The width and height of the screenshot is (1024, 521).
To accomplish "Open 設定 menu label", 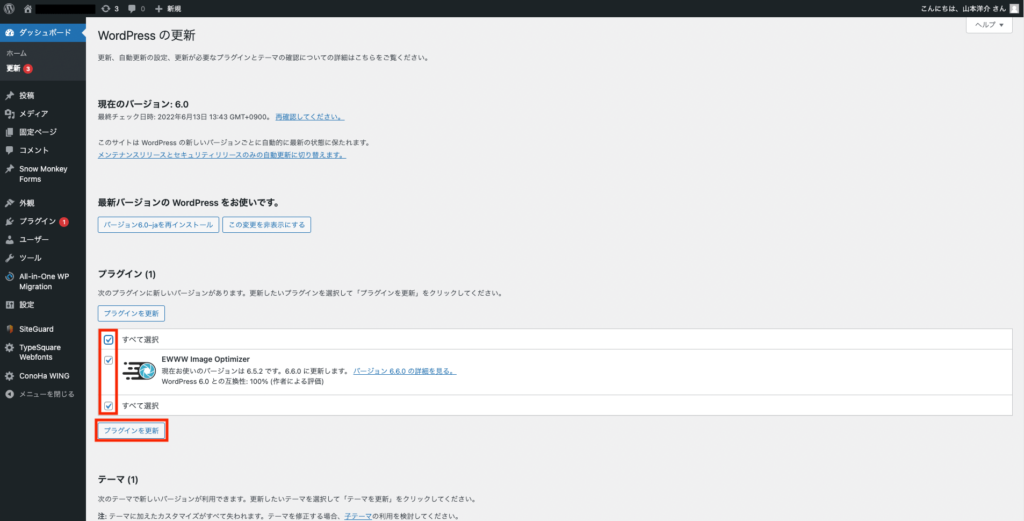I will [27, 305].
